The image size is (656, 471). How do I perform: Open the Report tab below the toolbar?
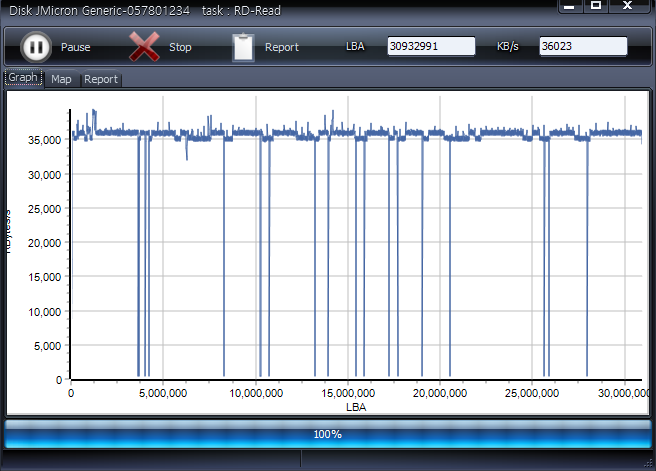100,79
